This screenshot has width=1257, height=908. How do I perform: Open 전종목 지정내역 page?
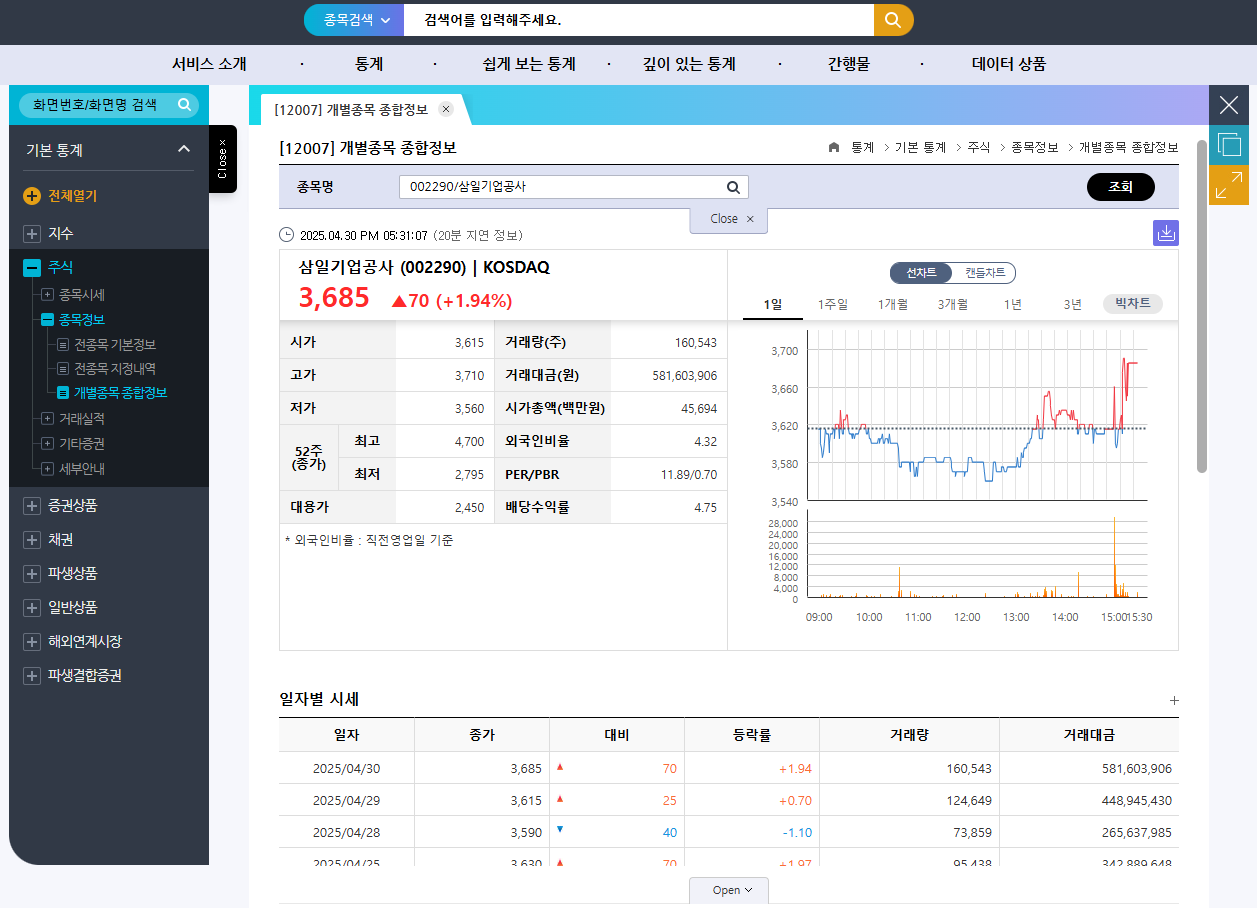[114, 369]
